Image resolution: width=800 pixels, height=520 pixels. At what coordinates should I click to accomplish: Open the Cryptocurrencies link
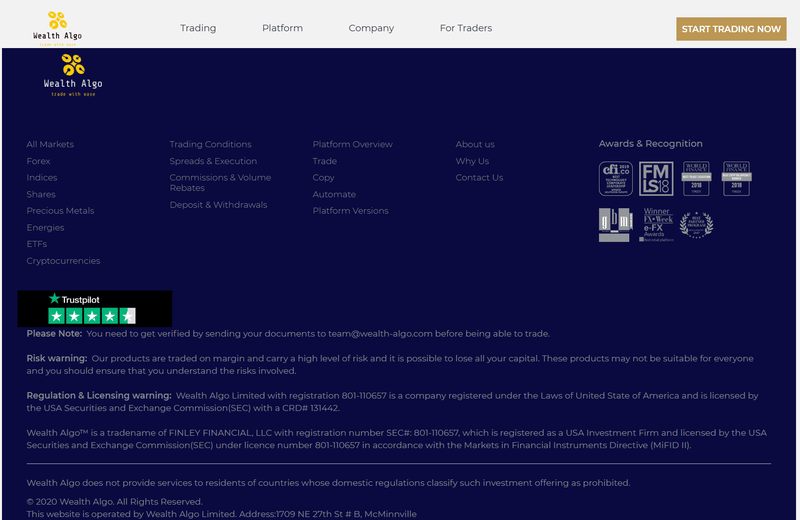click(x=63, y=261)
